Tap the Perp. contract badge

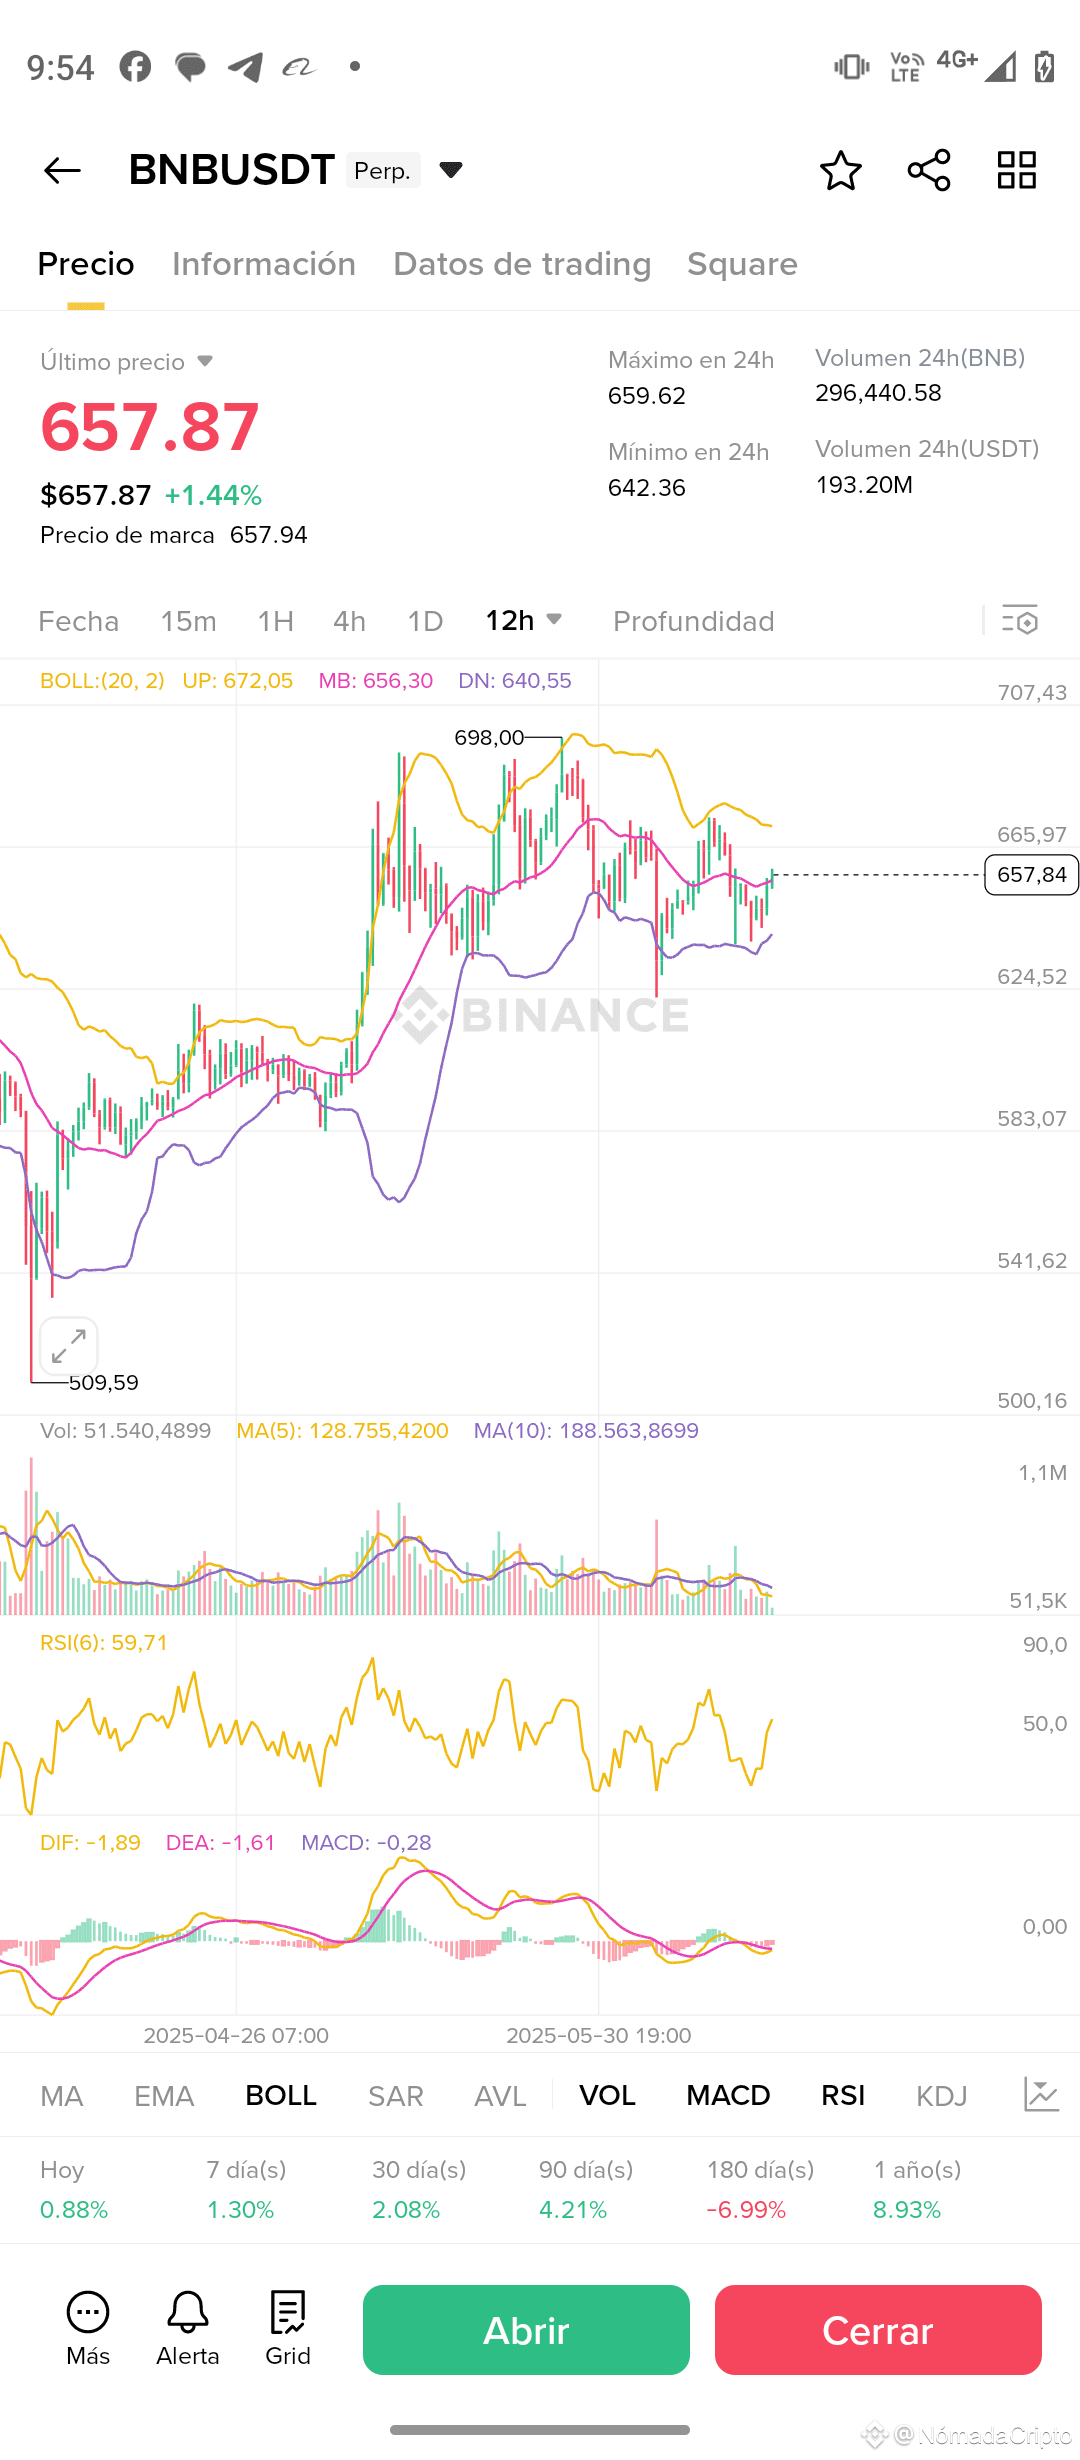(x=383, y=171)
